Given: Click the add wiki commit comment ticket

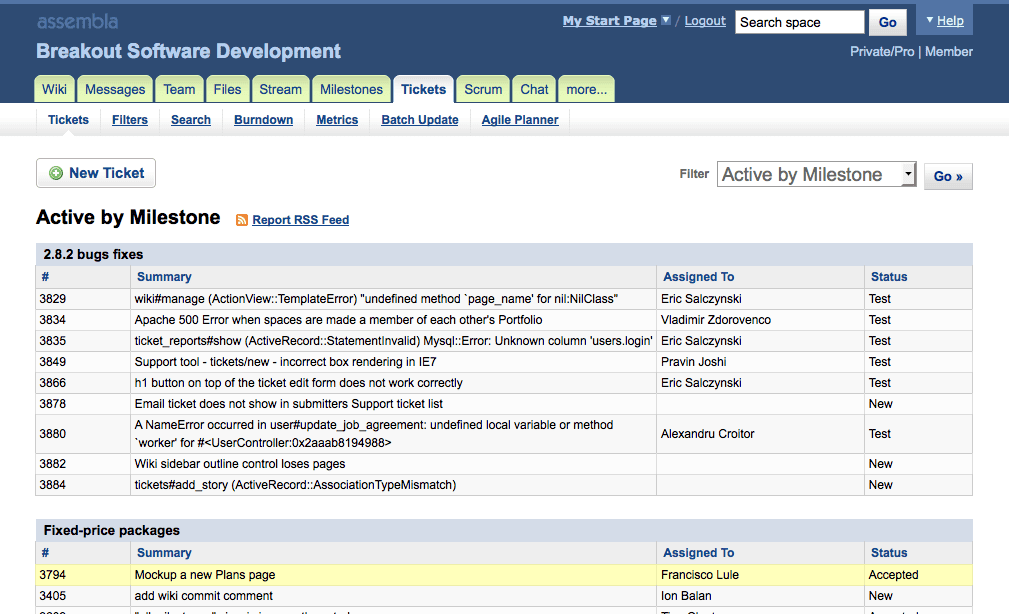Looking at the screenshot, I should (x=203, y=596).
